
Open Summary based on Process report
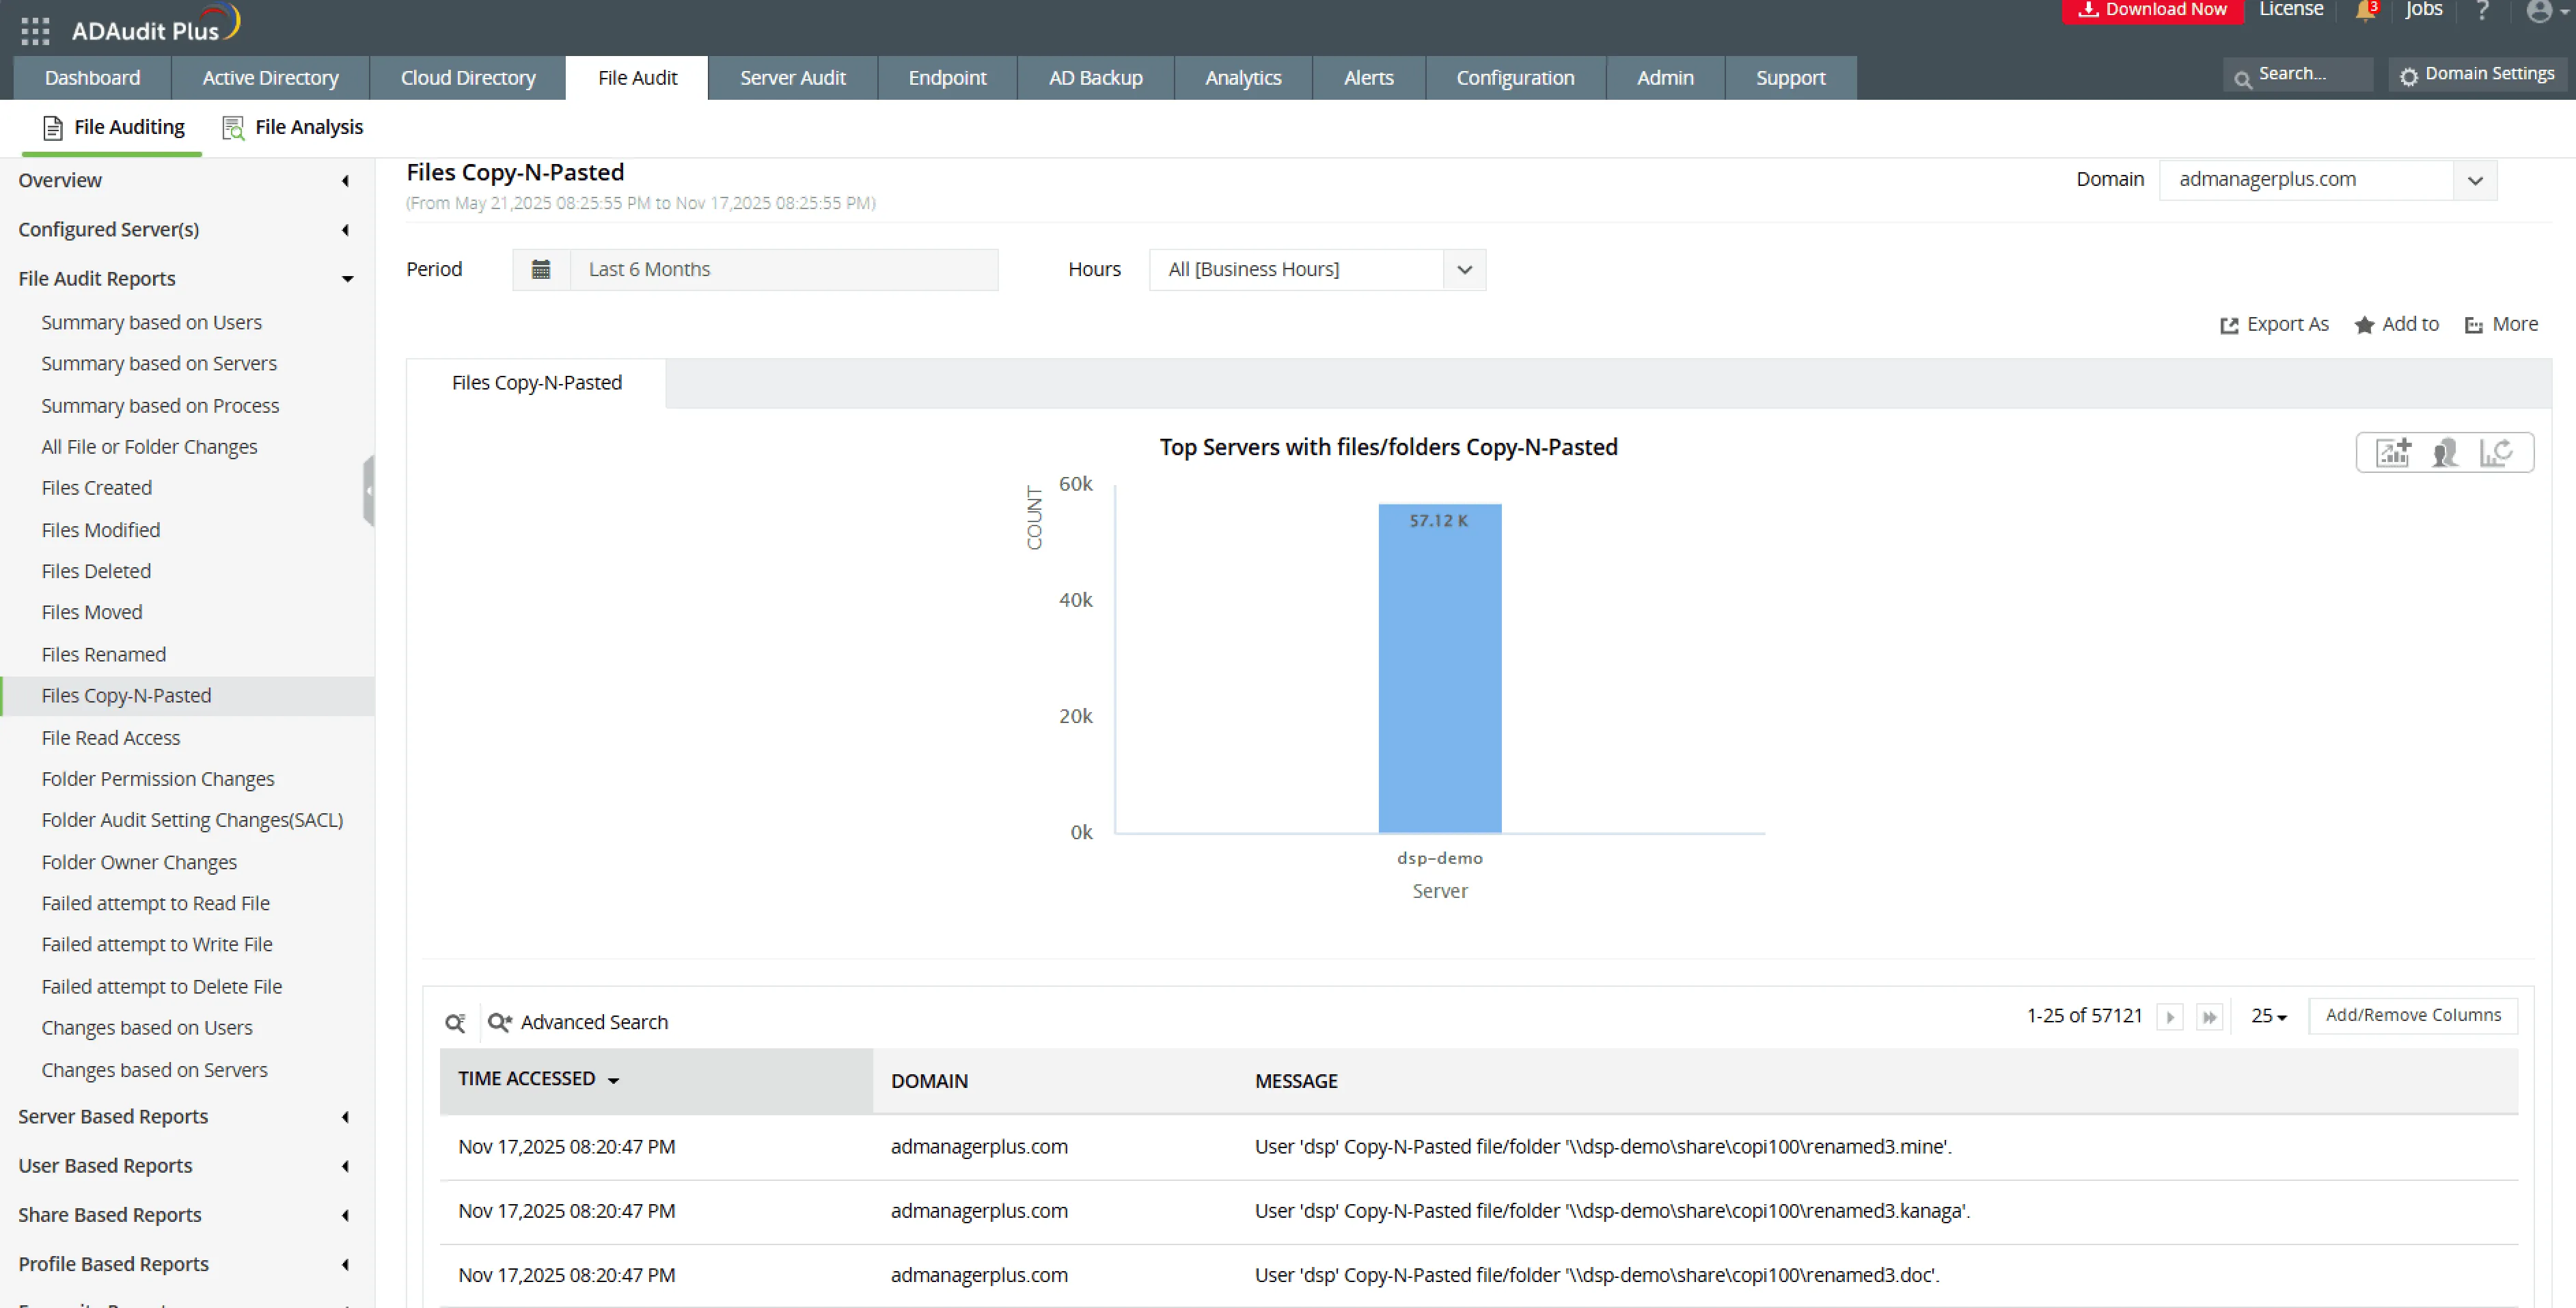point(160,406)
